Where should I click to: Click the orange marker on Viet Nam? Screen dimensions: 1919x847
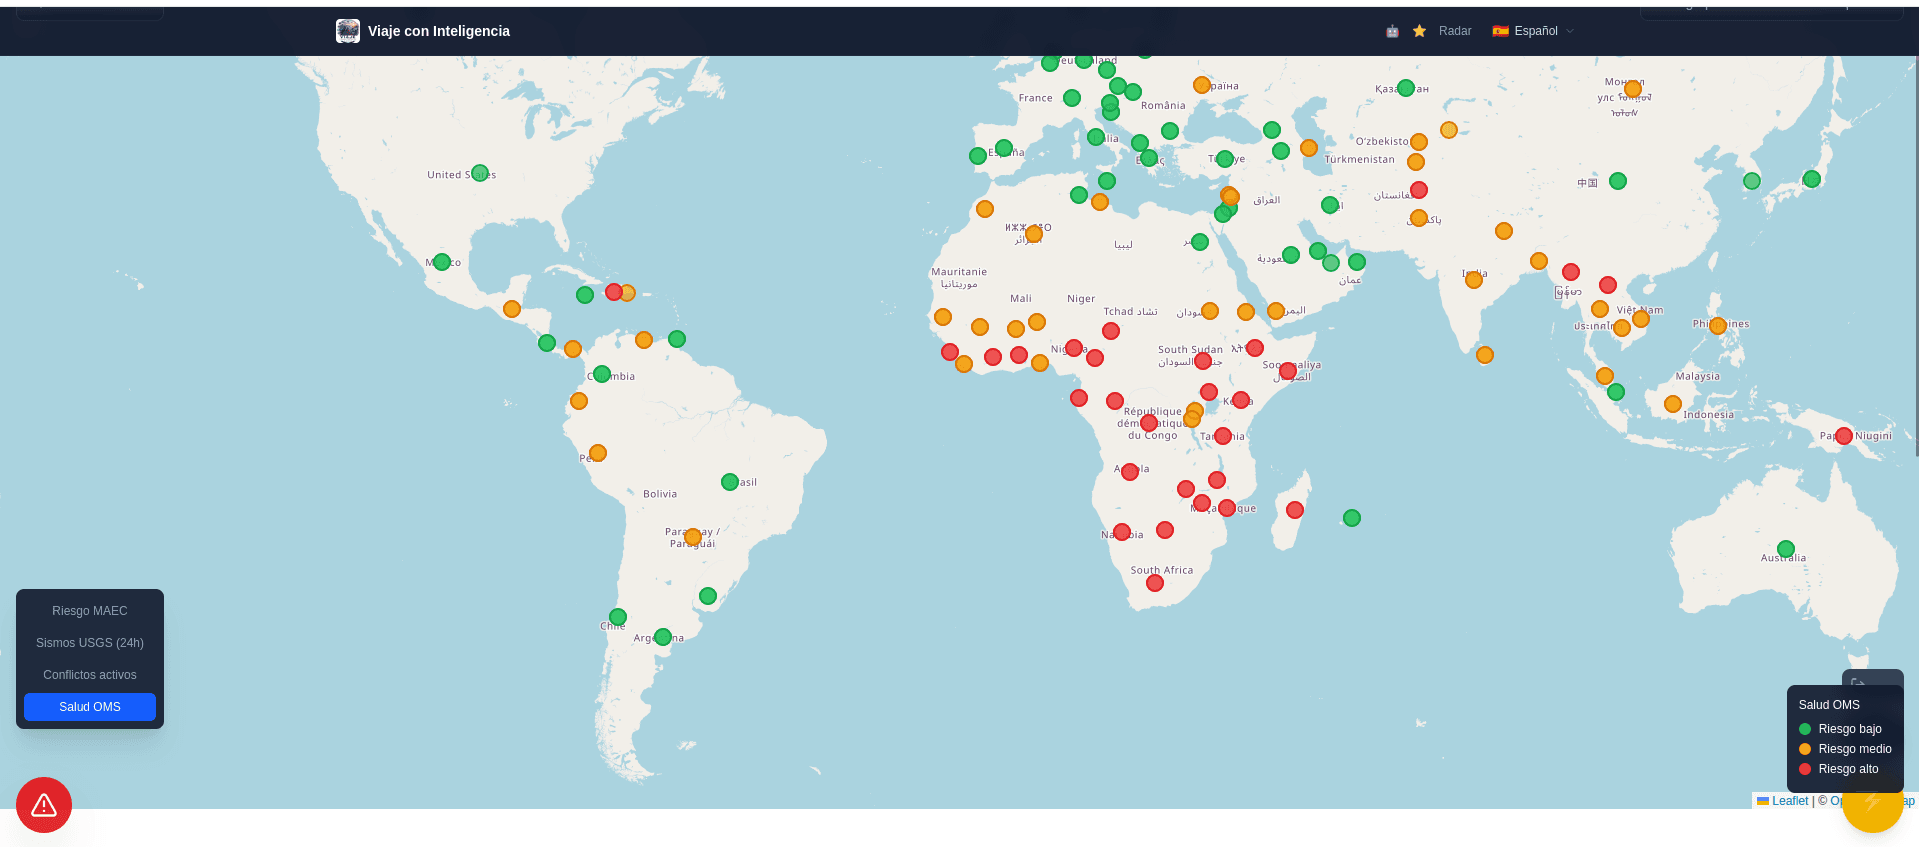(x=1641, y=319)
